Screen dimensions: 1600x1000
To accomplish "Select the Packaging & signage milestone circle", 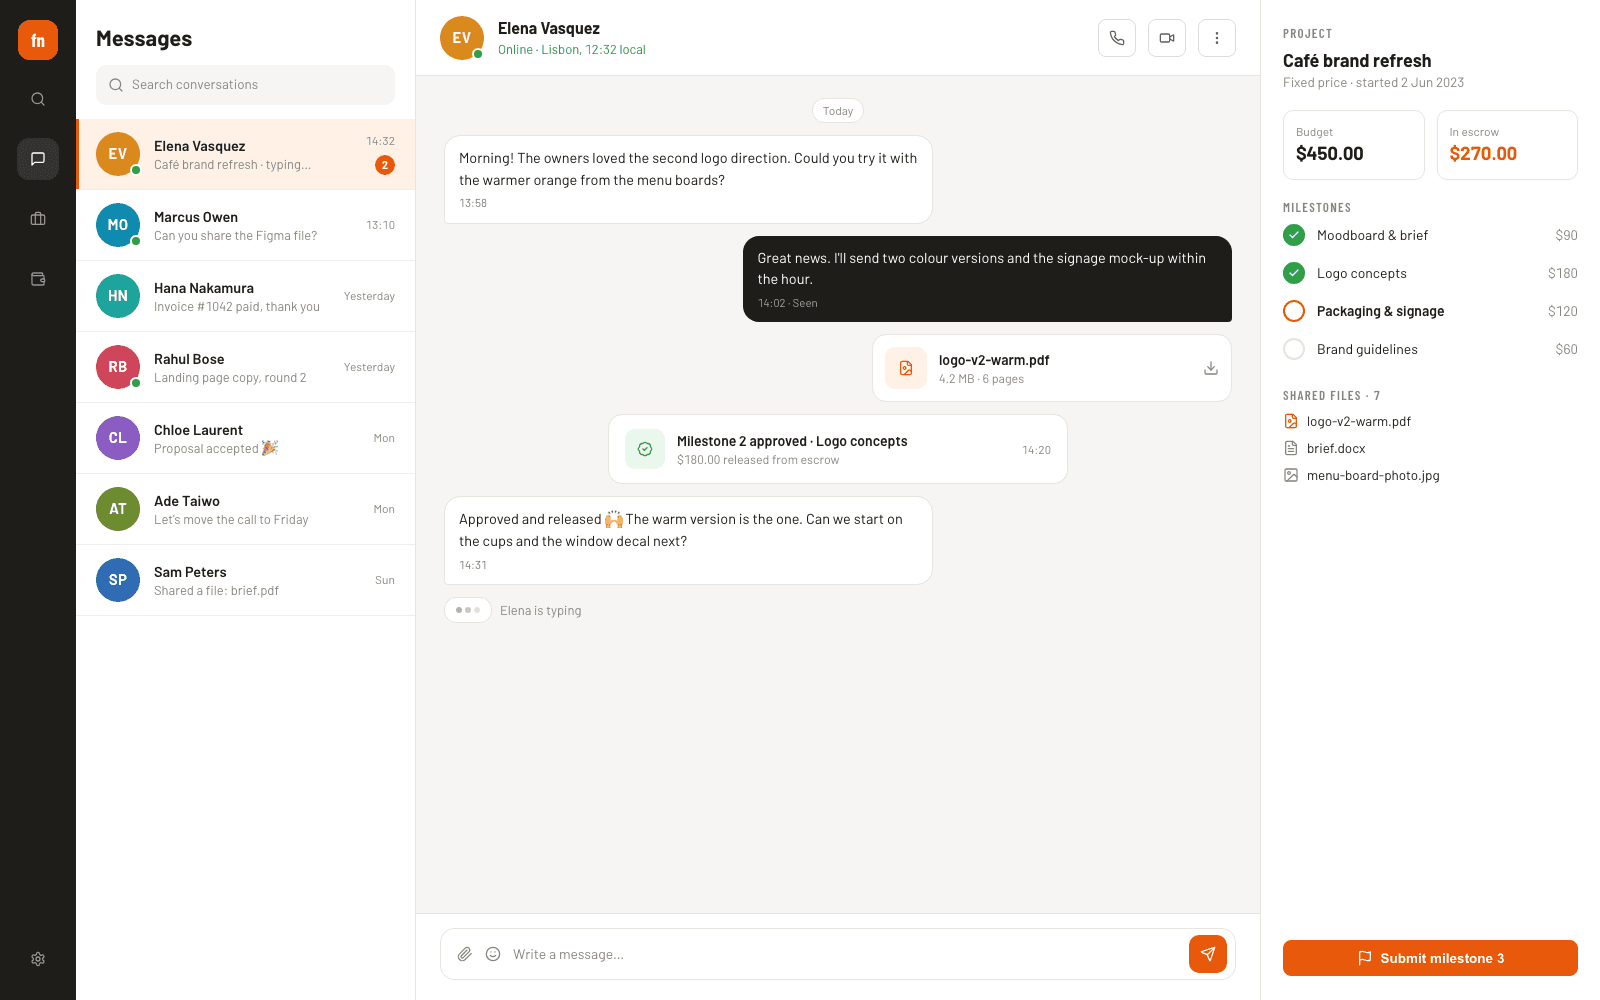I will pyautogui.click(x=1294, y=311).
